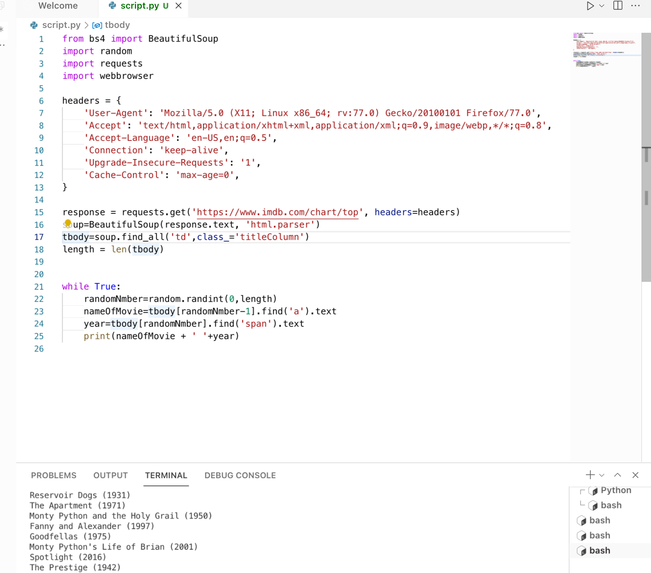Click 'length = len(tbody)' on line 18
651x573 pixels.
[113, 250]
